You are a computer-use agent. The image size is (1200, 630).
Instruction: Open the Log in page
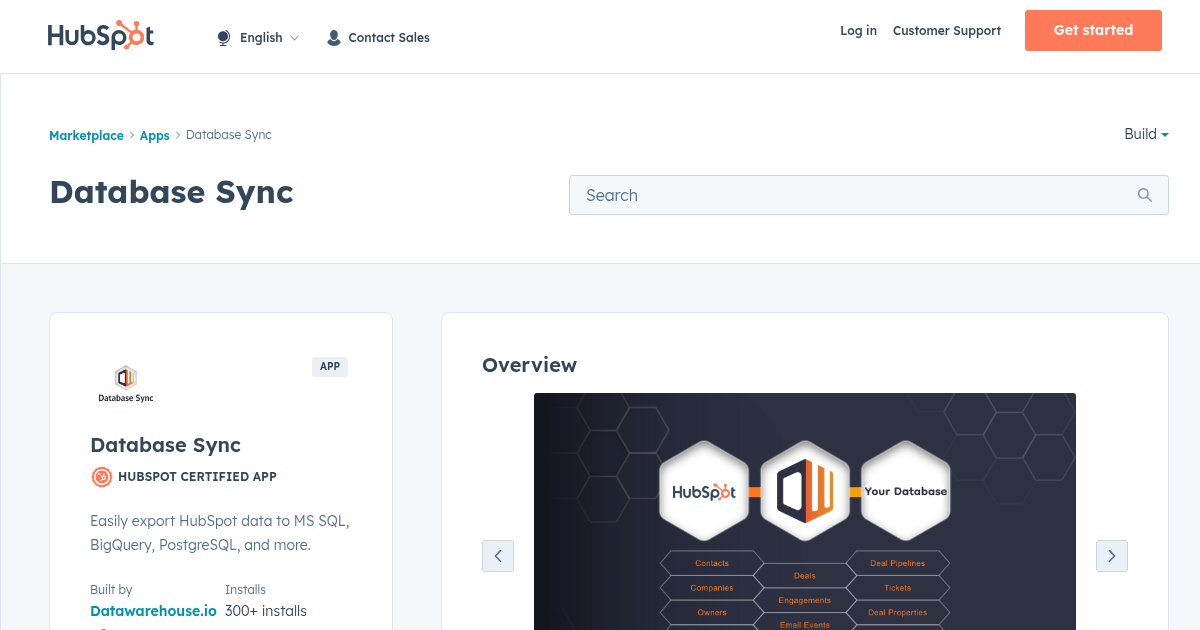click(858, 31)
